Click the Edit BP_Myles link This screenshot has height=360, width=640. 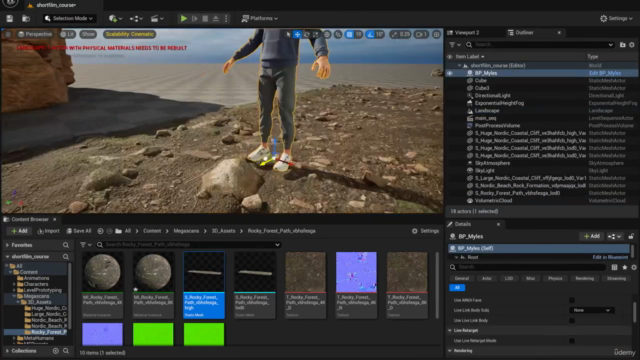605,73
